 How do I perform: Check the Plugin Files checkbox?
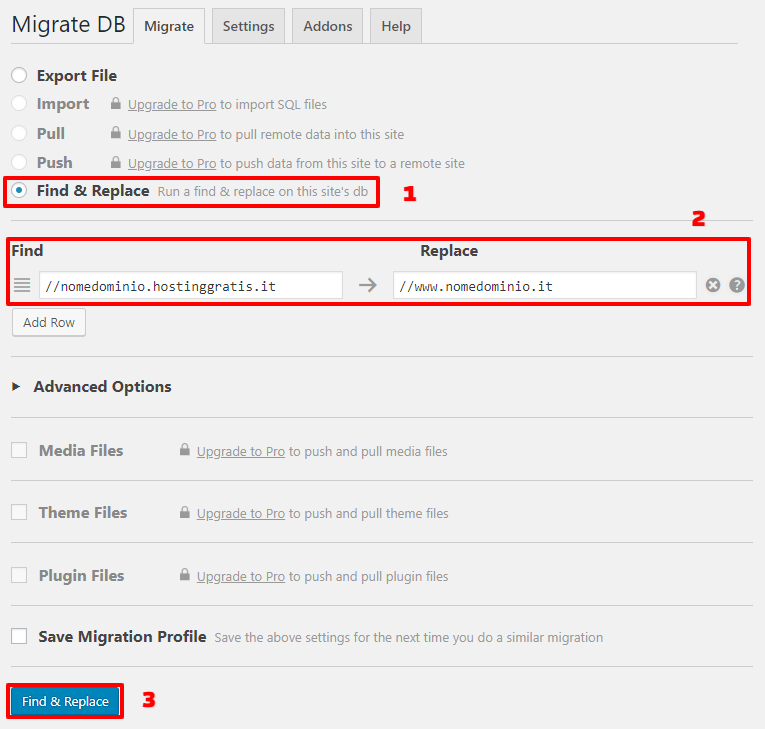(x=19, y=575)
